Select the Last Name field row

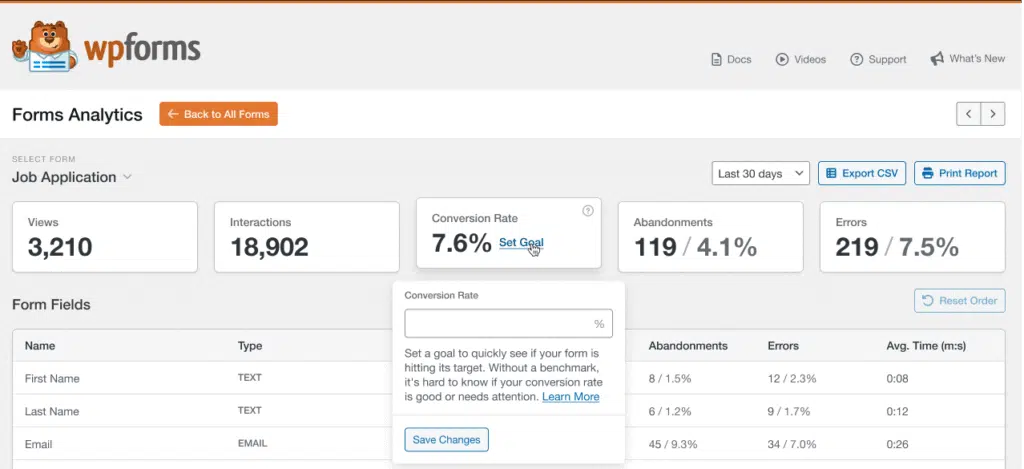click(509, 412)
